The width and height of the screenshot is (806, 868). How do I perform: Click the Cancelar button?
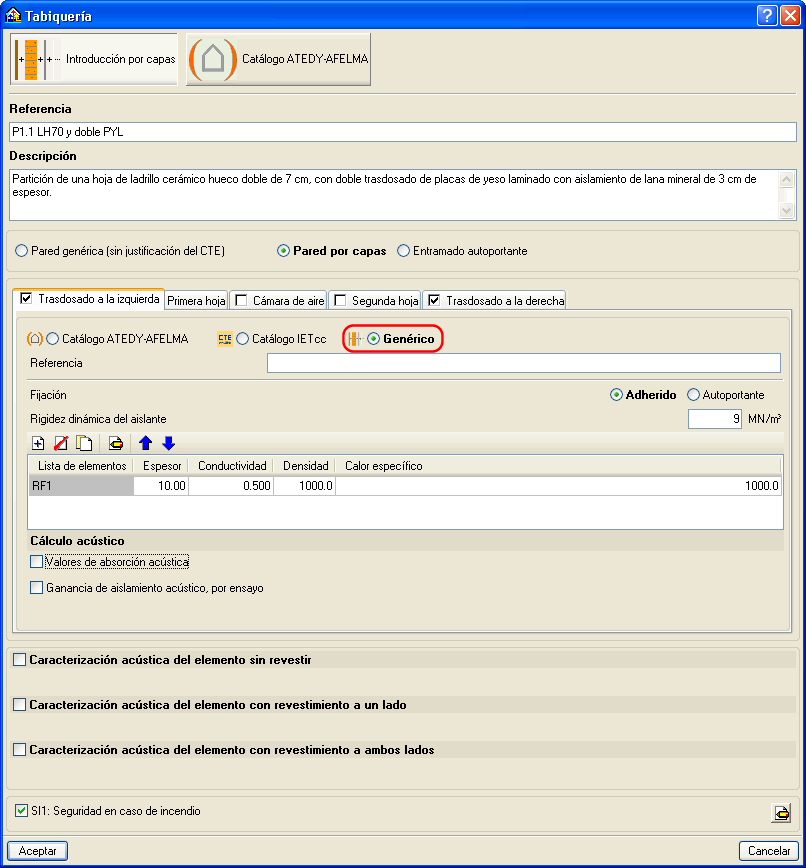pos(769,851)
